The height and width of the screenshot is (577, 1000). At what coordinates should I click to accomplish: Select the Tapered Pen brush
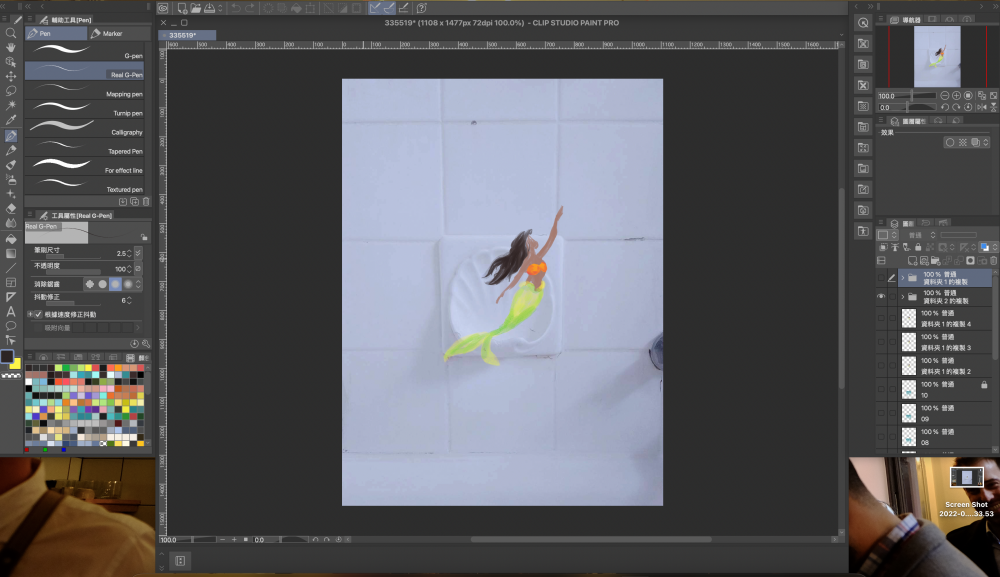(x=84, y=148)
